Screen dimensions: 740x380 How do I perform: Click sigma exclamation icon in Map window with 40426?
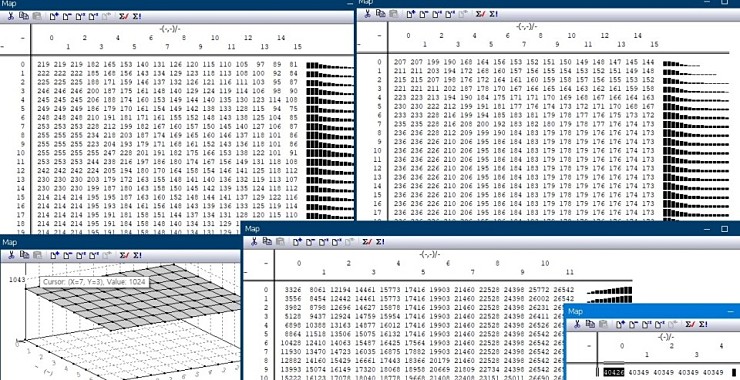[703, 324]
